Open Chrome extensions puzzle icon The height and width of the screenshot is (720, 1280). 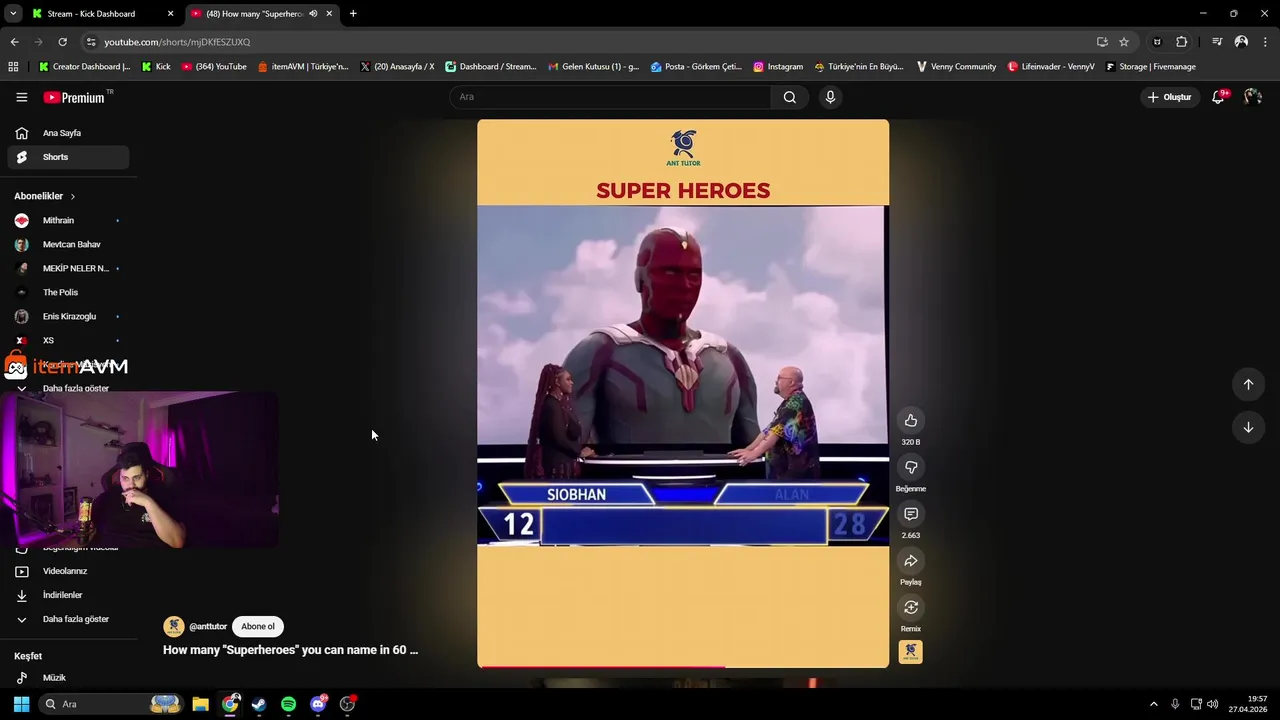1182,42
